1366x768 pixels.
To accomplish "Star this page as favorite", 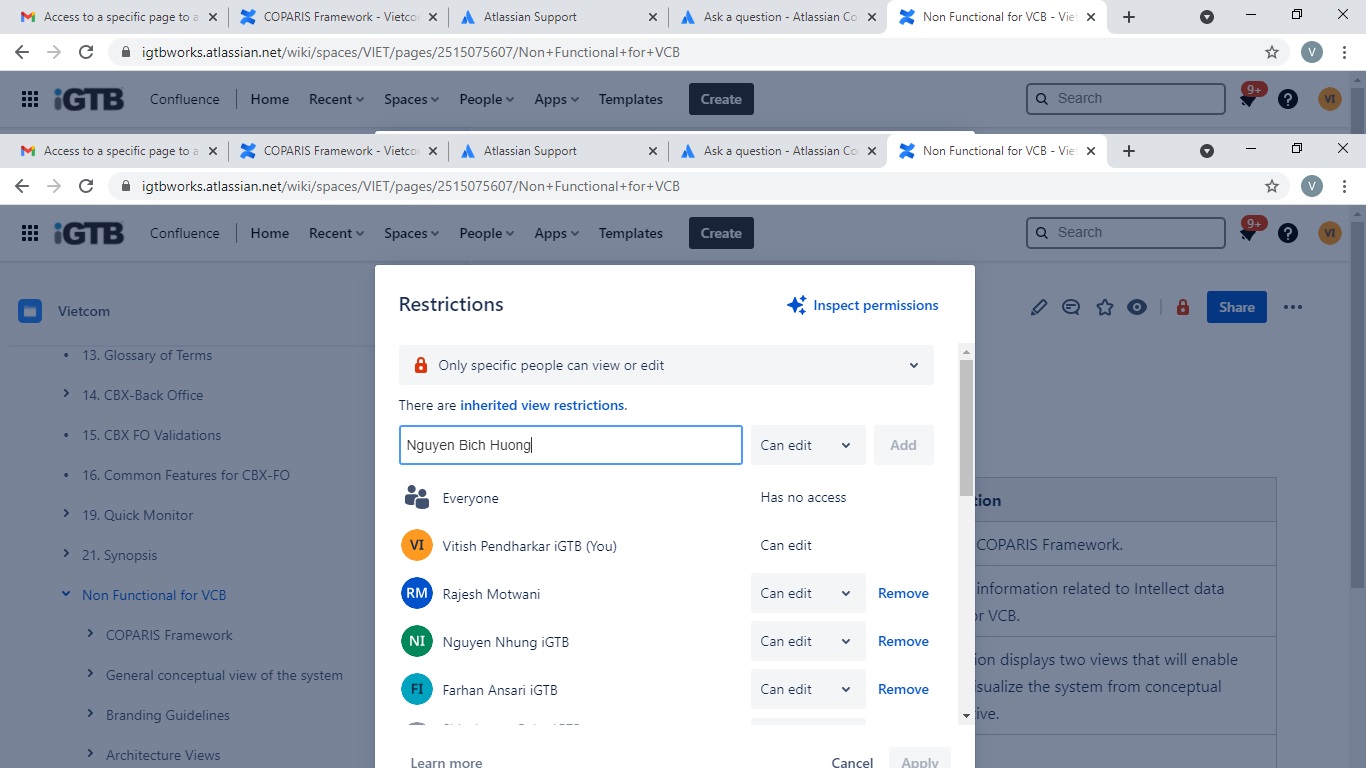I will 1104,307.
